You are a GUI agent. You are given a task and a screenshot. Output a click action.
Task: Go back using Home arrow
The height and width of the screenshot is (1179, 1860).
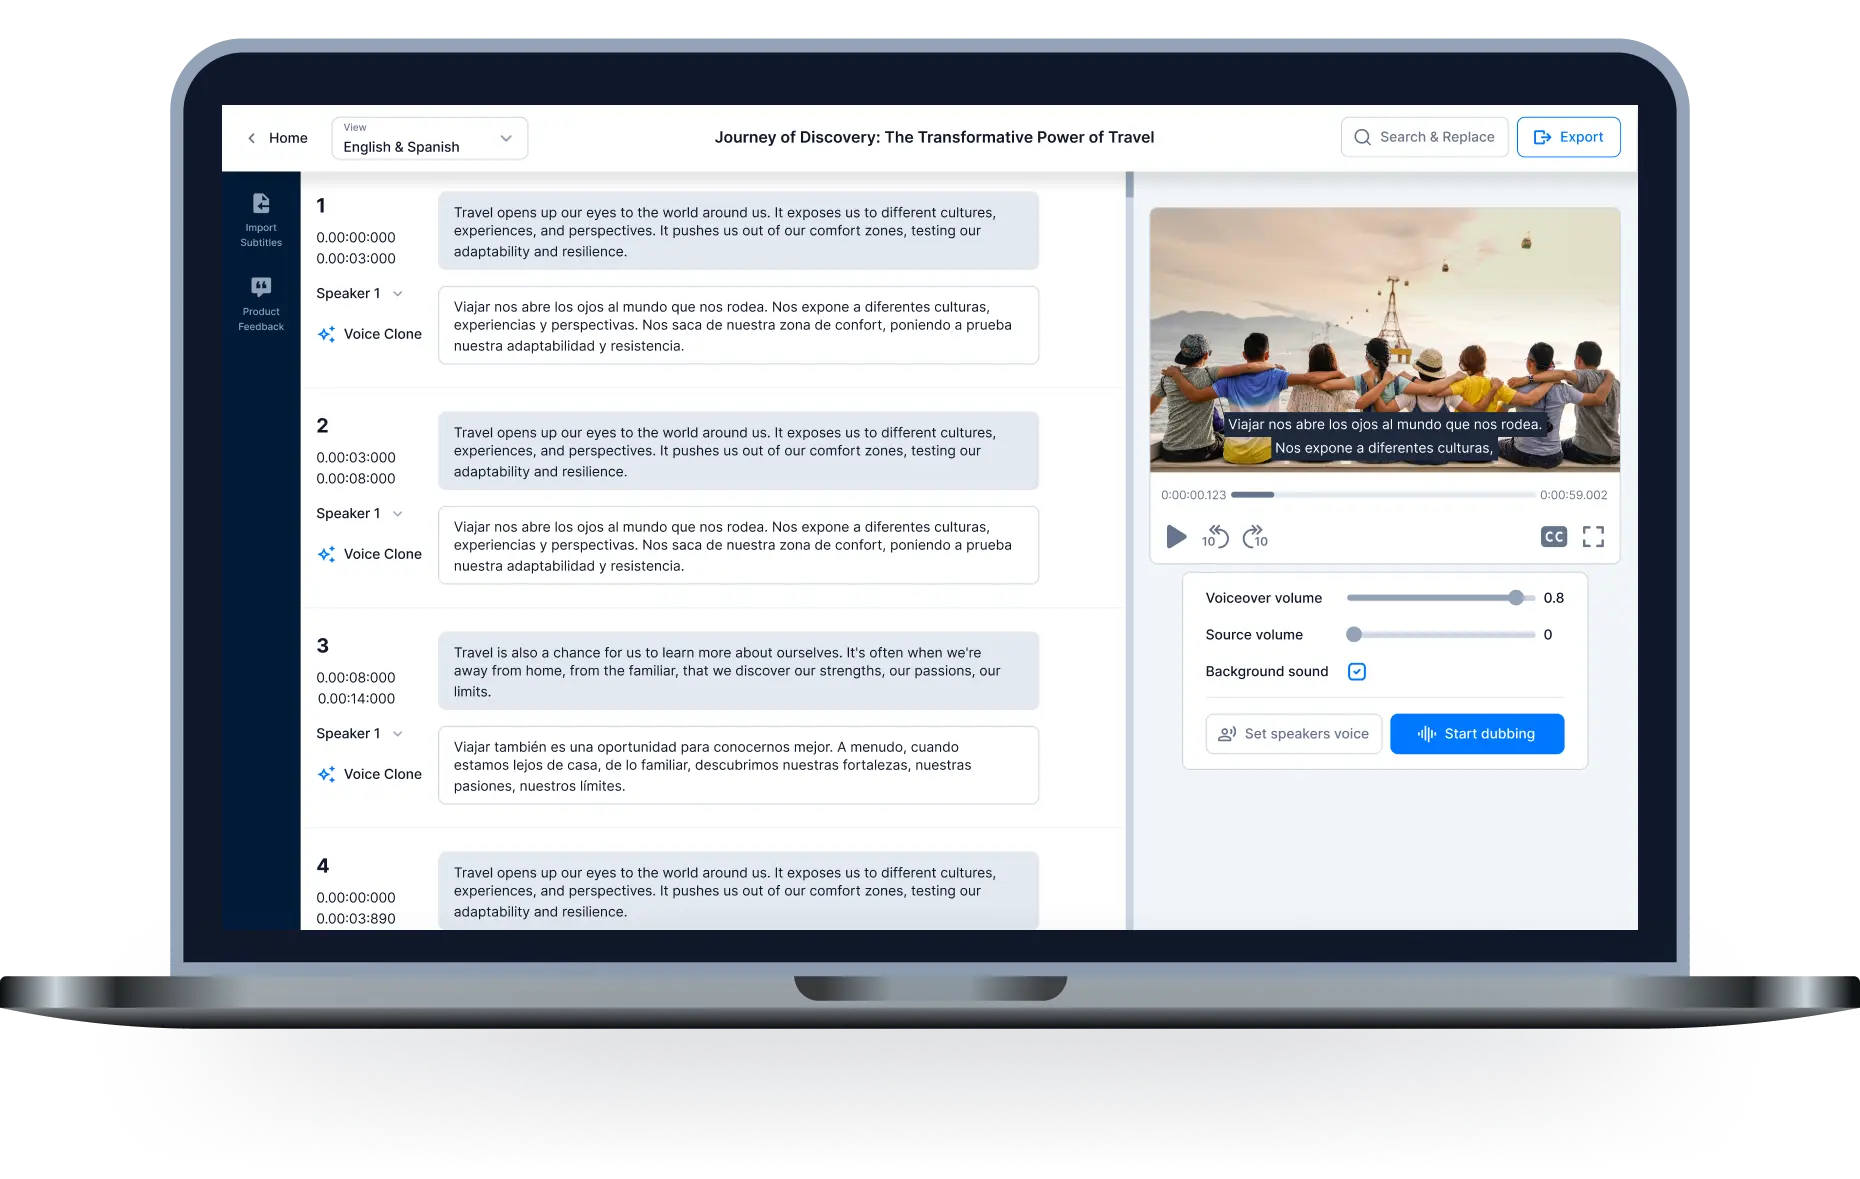pyautogui.click(x=252, y=138)
